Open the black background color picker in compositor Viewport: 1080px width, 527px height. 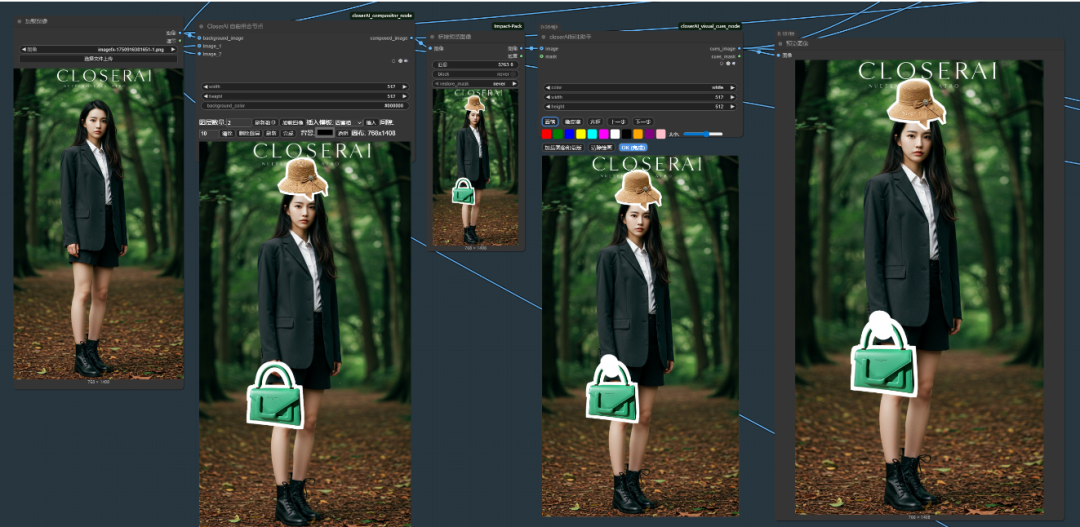coord(325,132)
